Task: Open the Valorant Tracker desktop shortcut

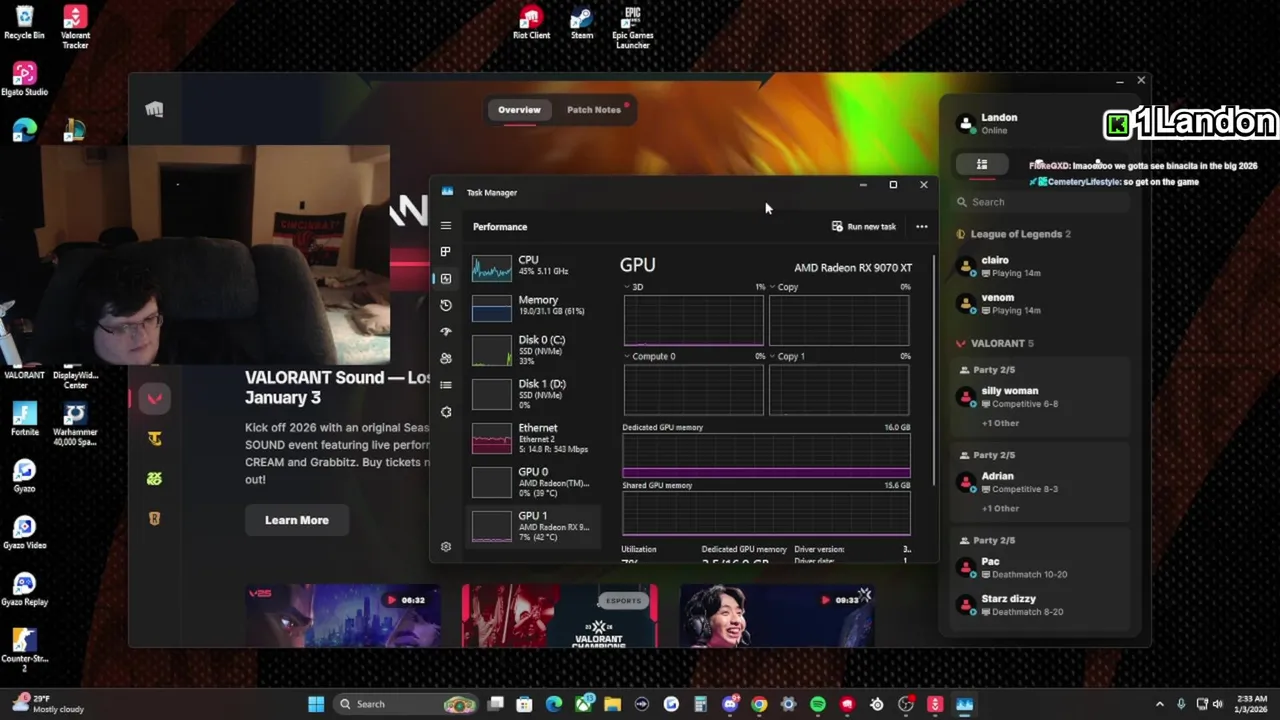Action: 75,26
